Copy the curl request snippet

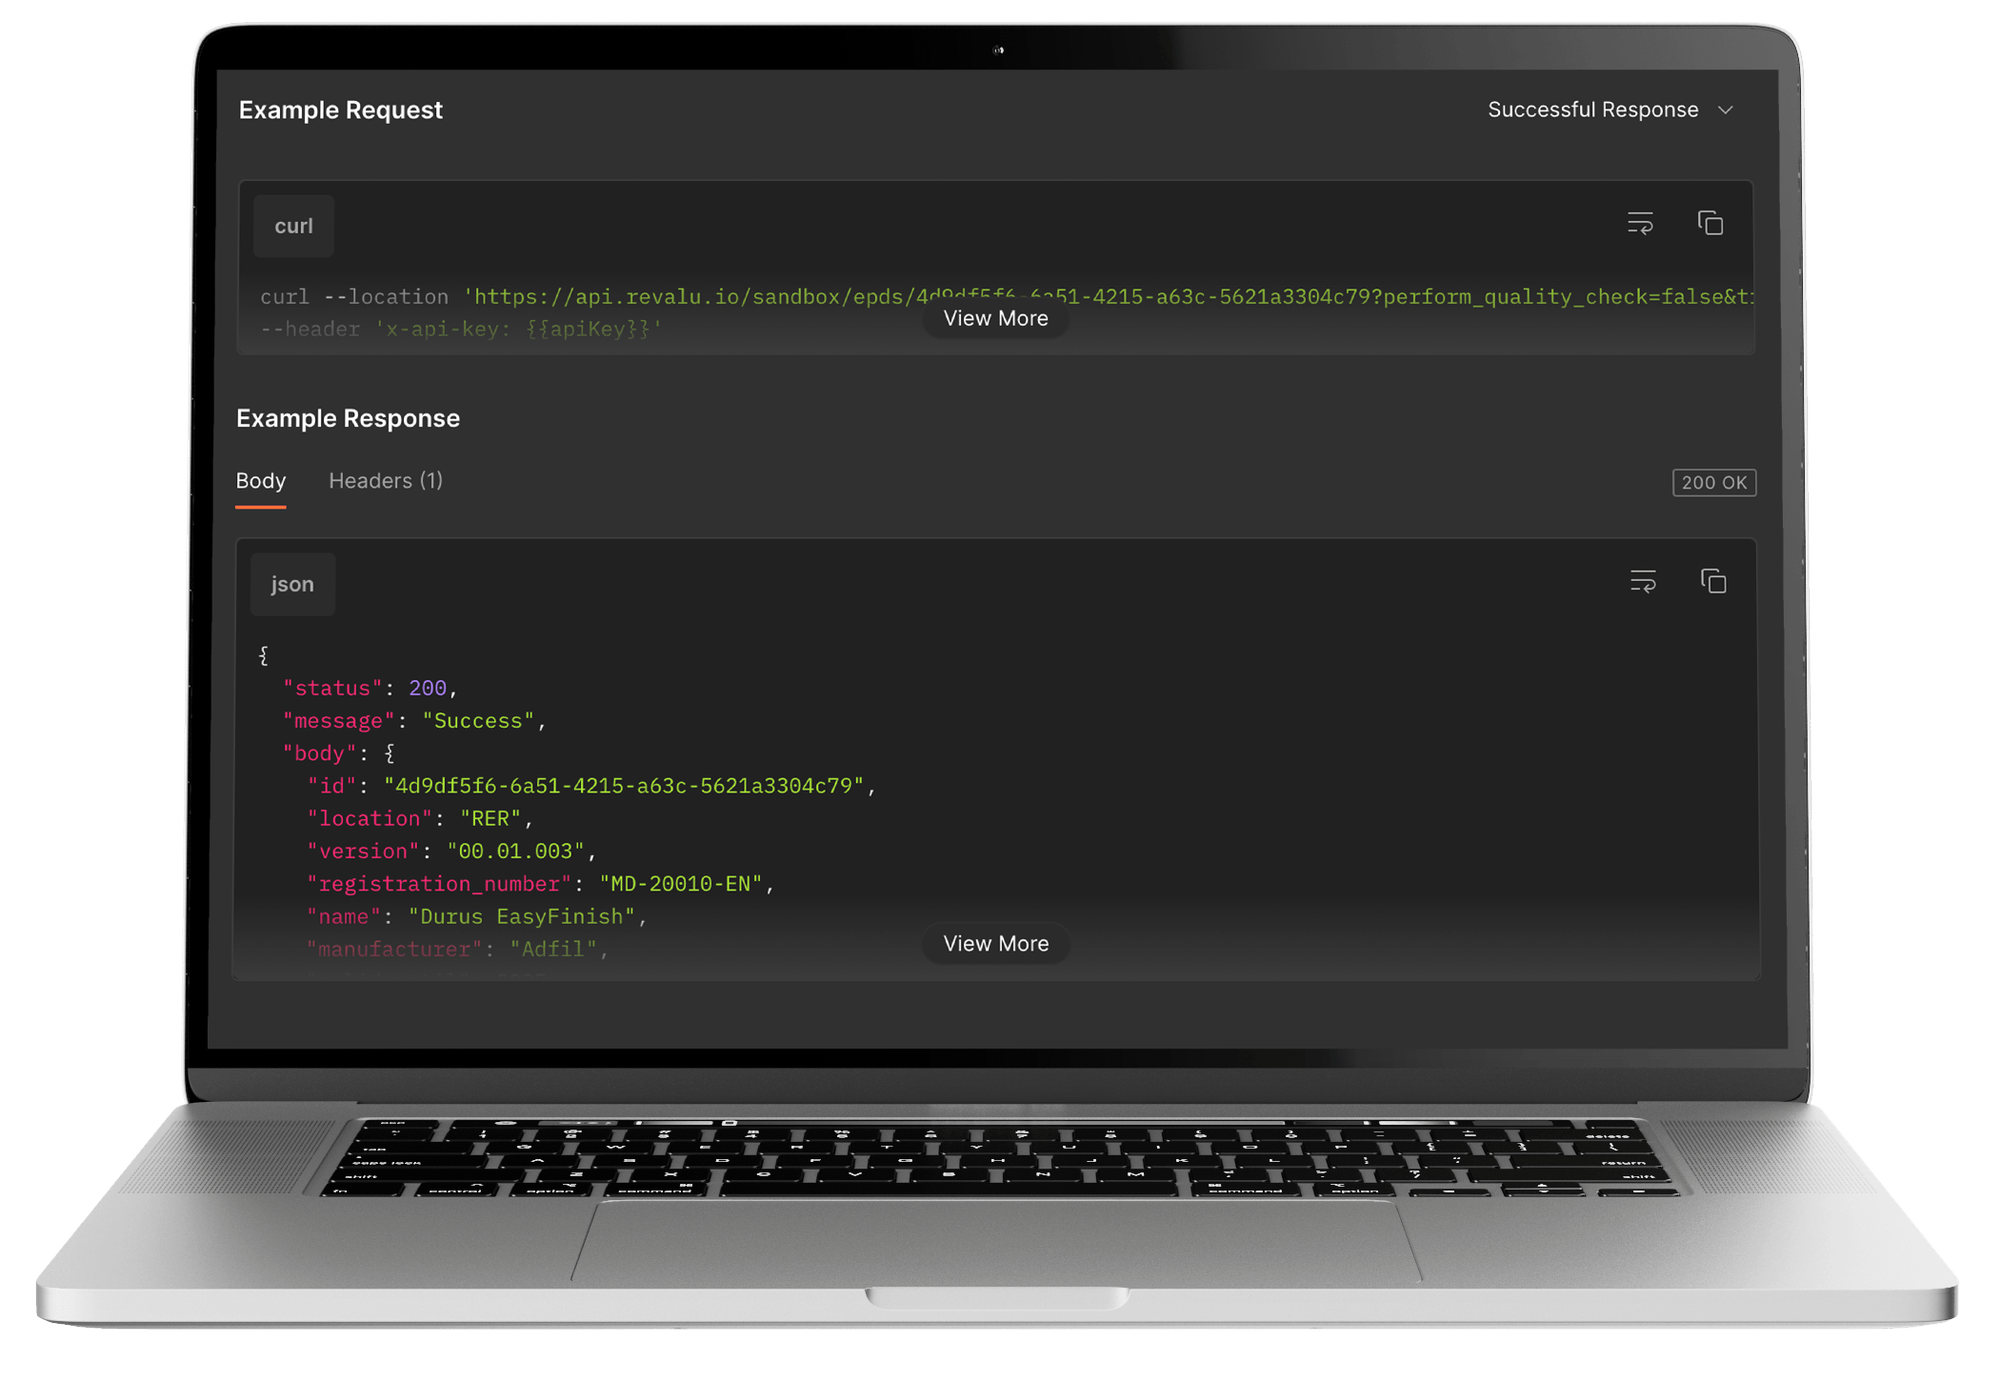pyautogui.click(x=1710, y=223)
